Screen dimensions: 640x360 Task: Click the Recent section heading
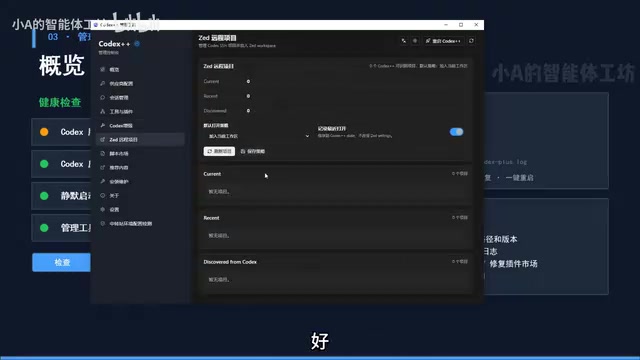pos(211,218)
